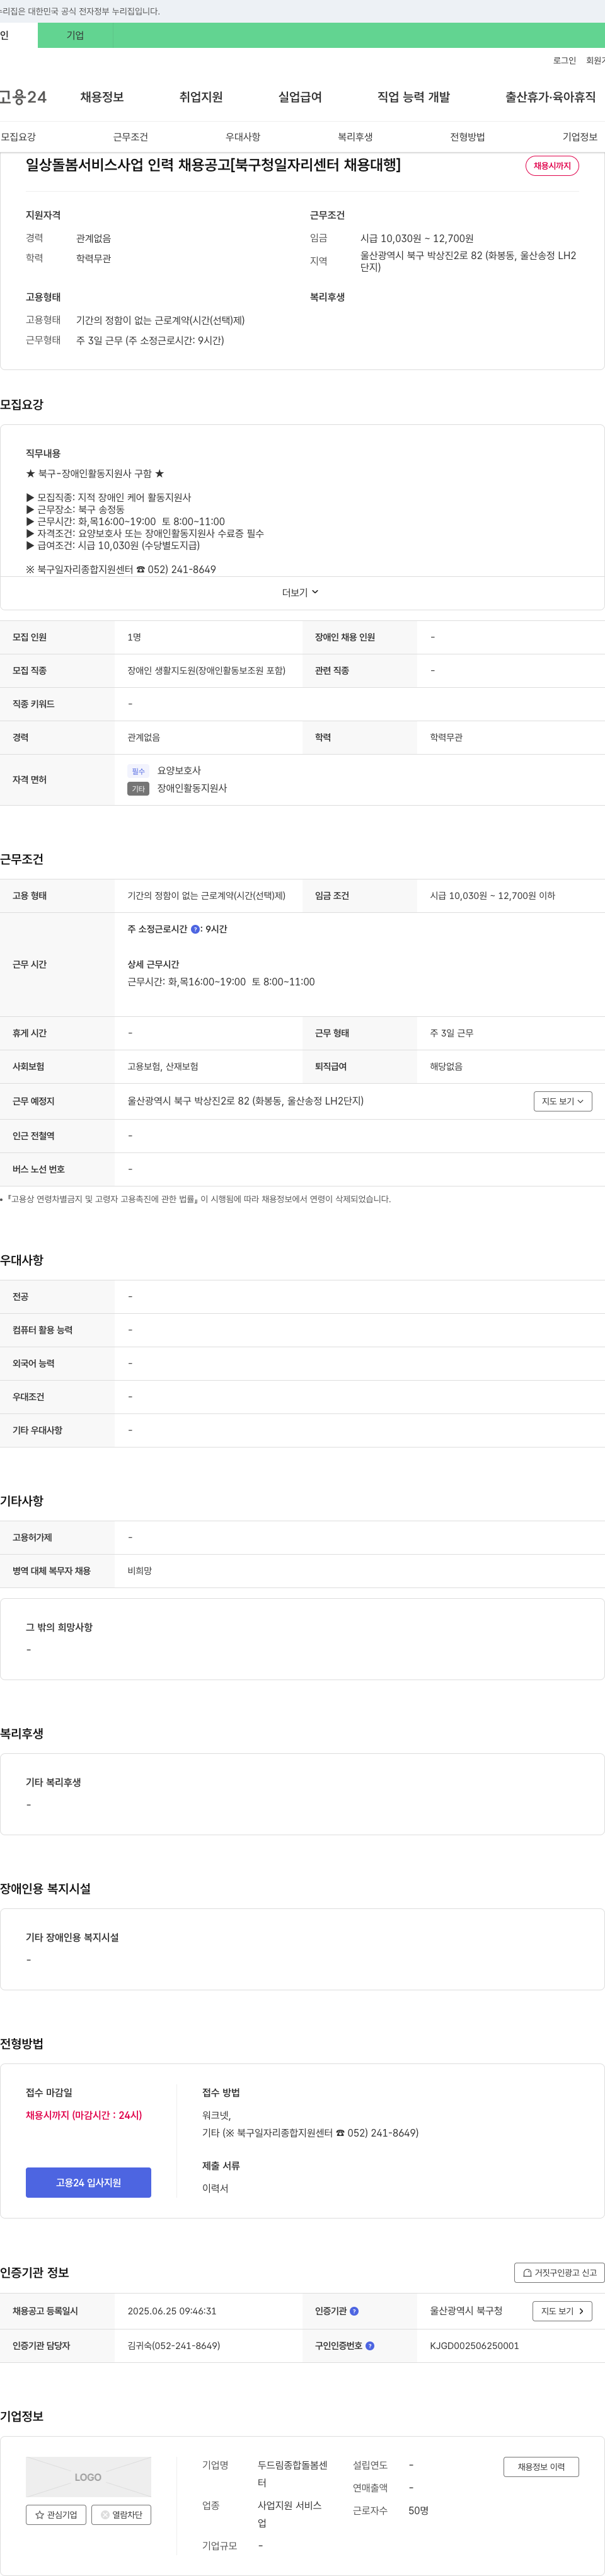Click the 비희망 value

(140, 1571)
